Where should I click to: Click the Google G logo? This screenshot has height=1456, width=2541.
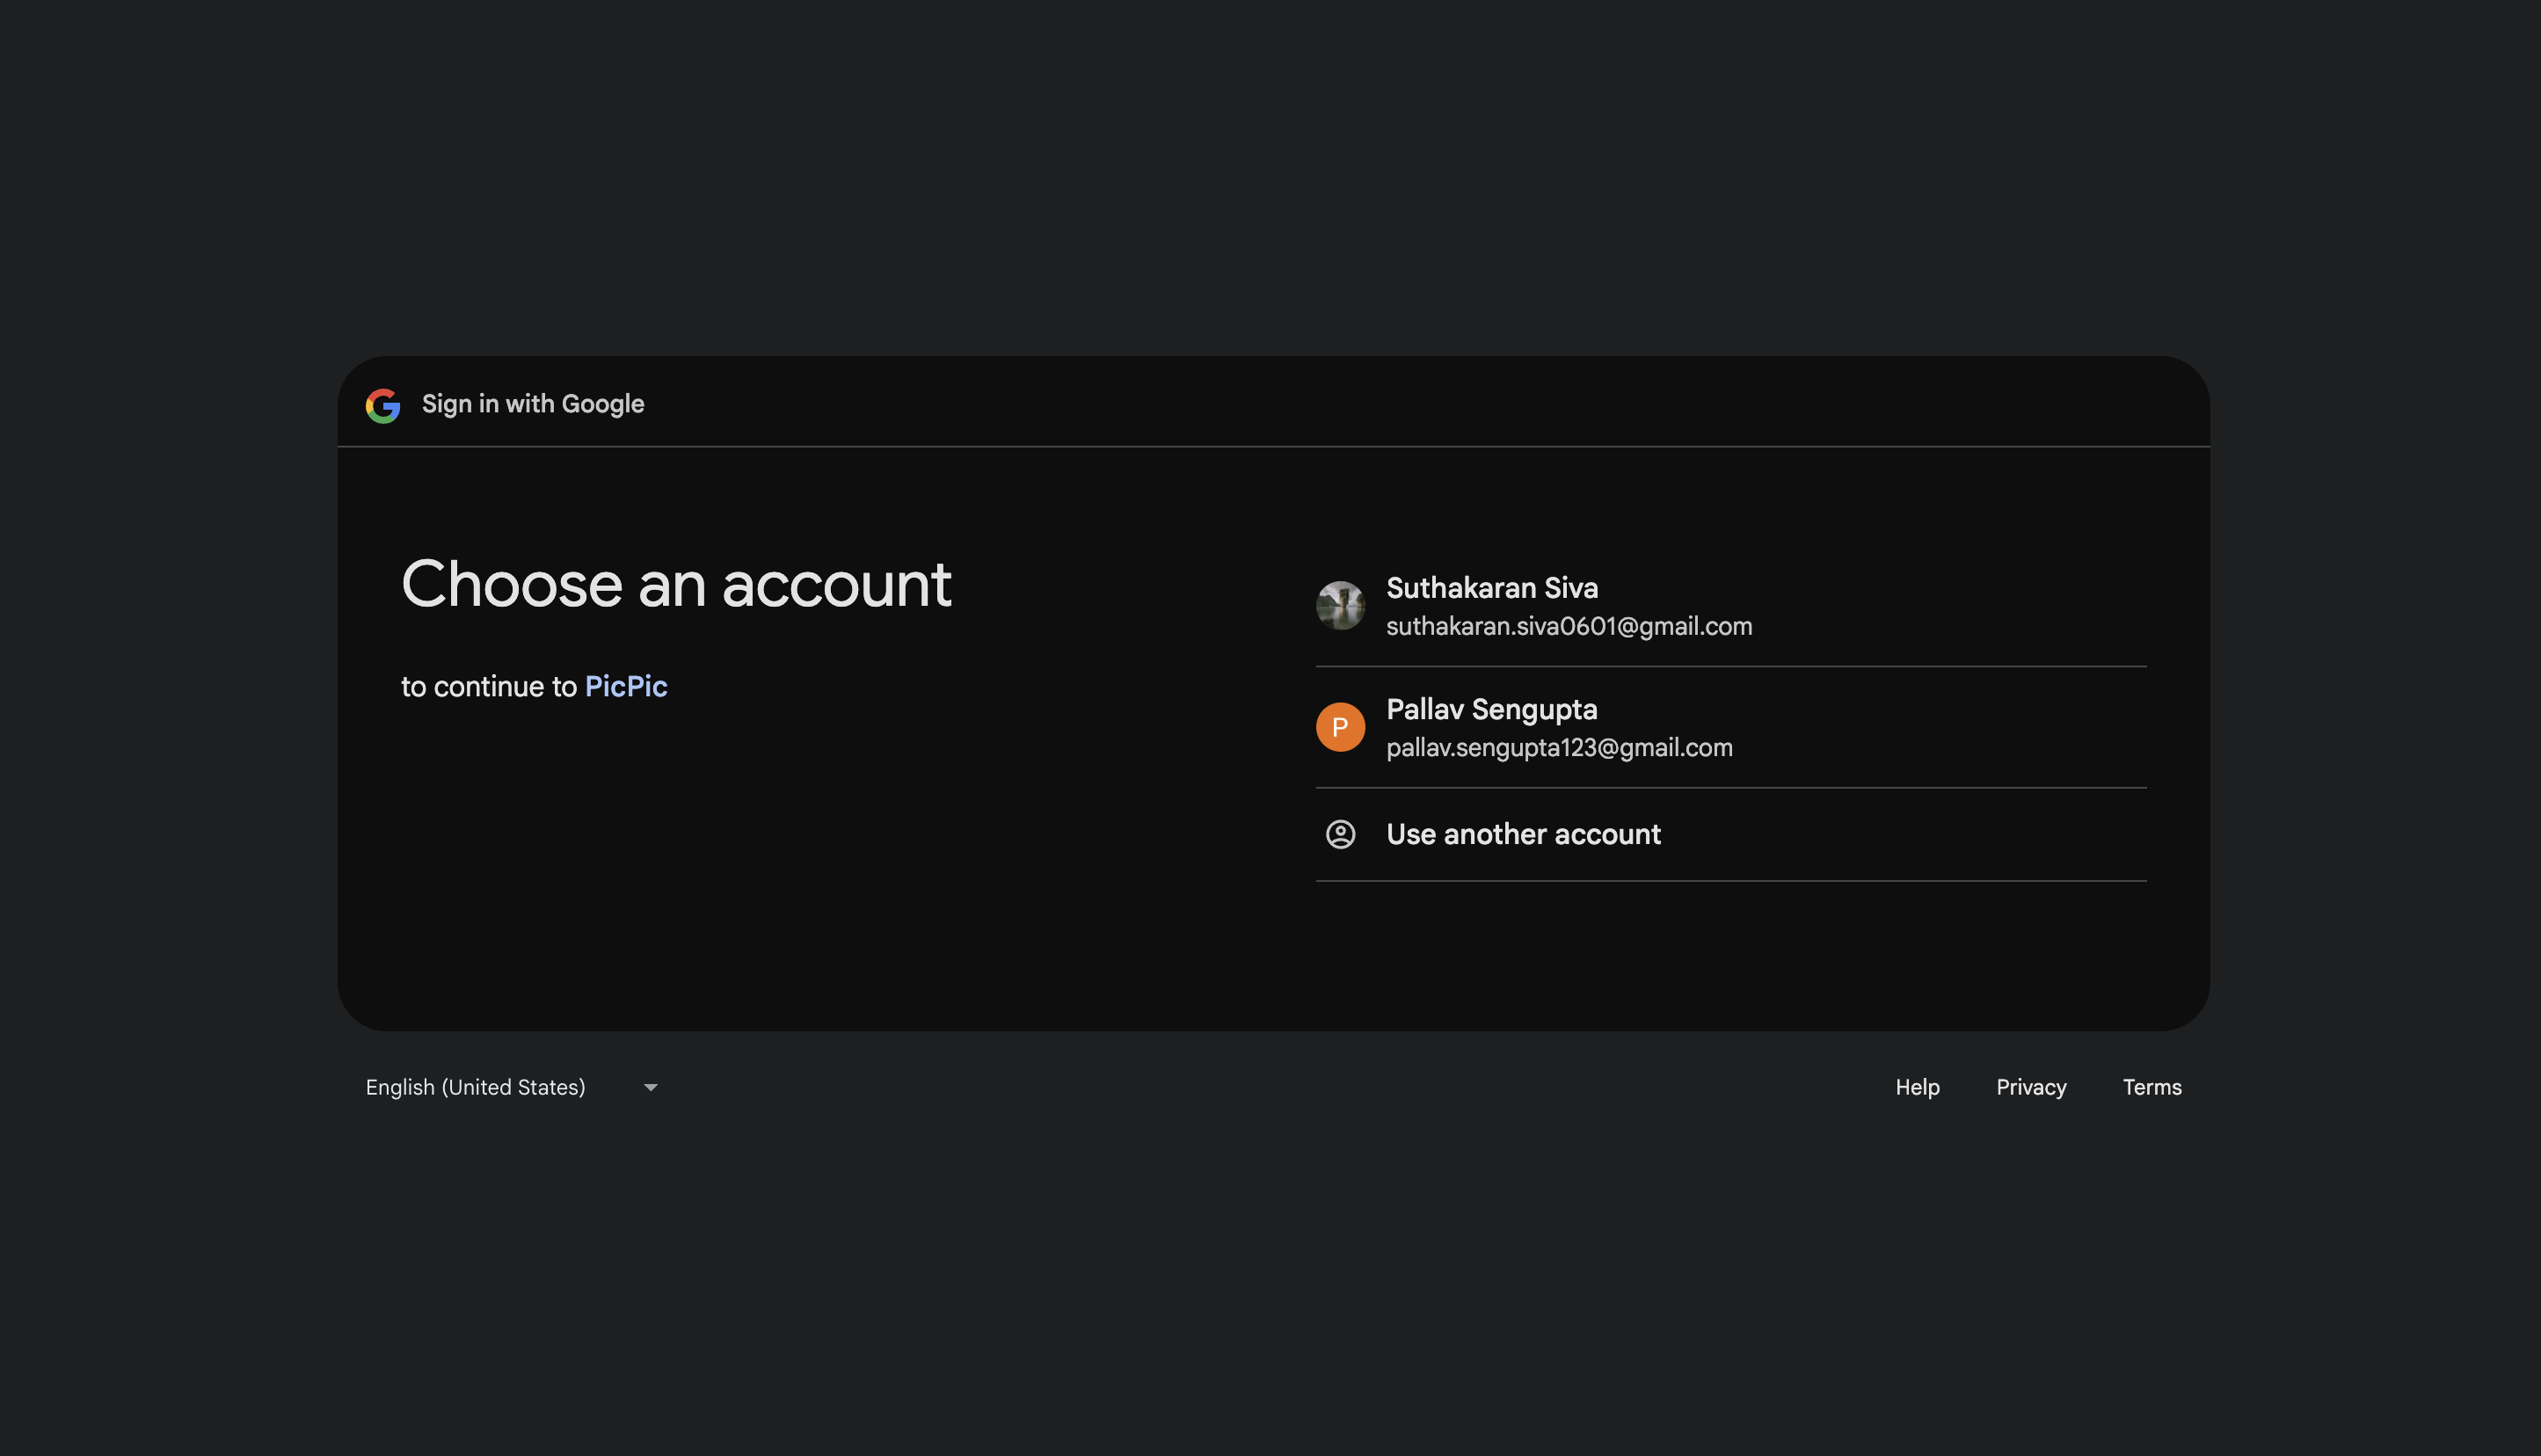pos(383,405)
